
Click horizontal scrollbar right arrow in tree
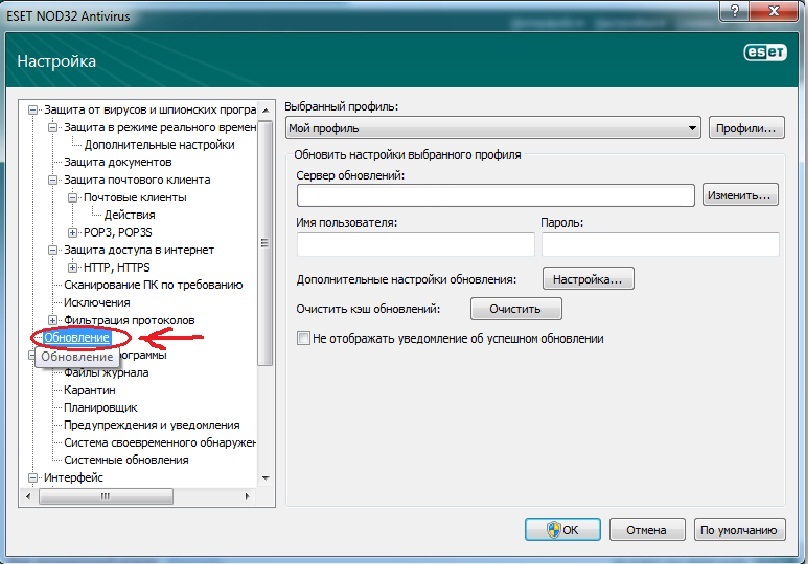point(247,496)
